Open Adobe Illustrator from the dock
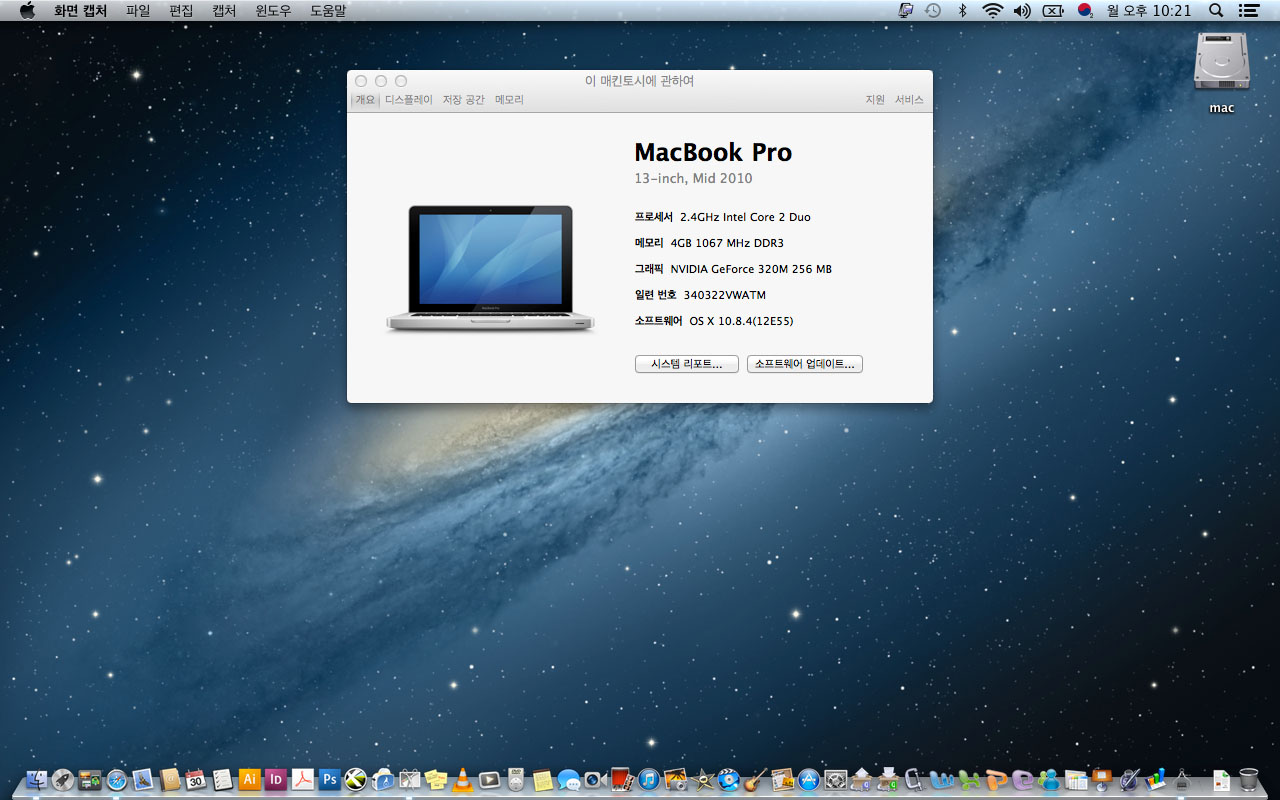Image resolution: width=1280 pixels, height=800 pixels. coord(250,779)
